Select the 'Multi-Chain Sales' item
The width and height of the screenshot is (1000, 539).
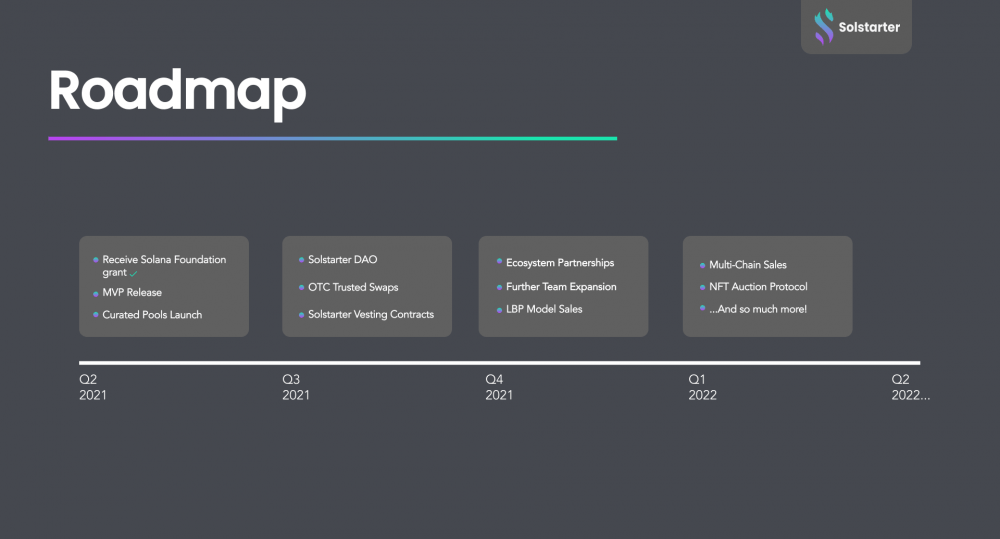click(747, 265)
